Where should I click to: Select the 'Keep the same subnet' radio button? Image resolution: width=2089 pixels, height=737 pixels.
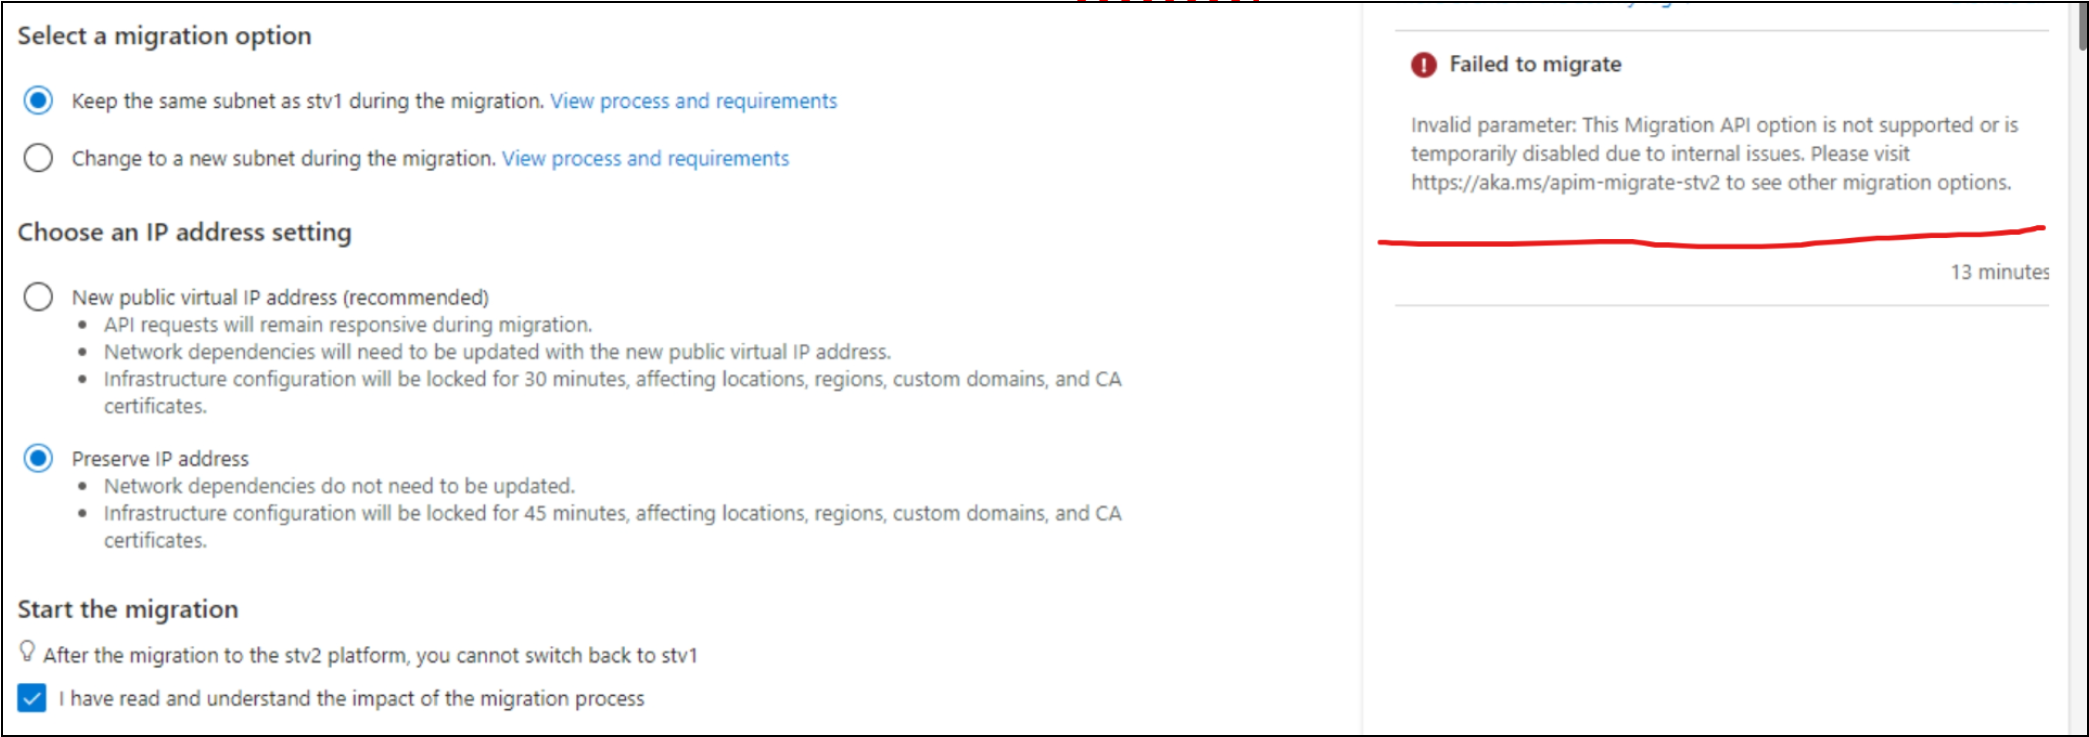pyautogui.click(x=38, y=101)
